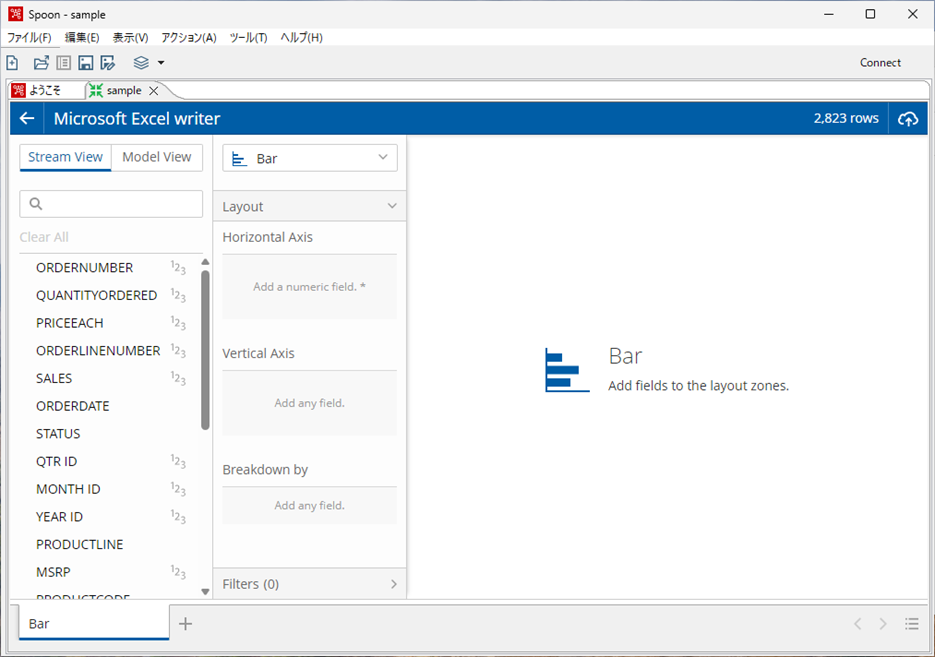Viewport: 935px width, 657px height.
Task: Click the previous tab arrow at the bottom
Action: (x=857, y=624)
